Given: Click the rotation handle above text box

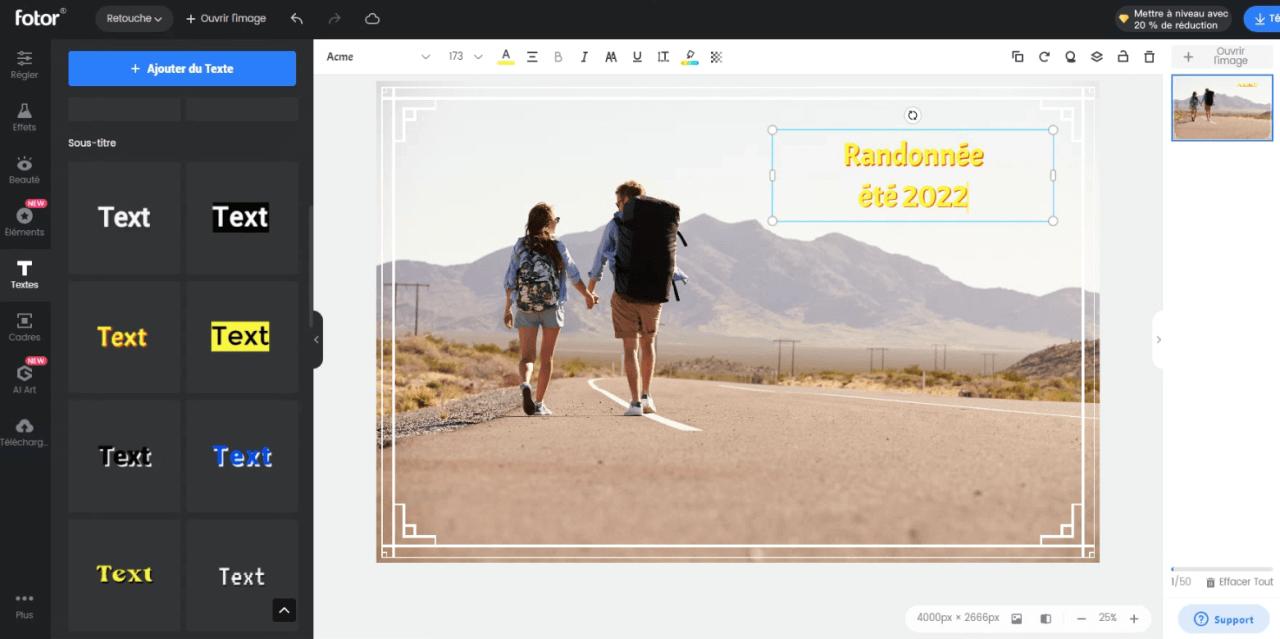Looking at the screenshot, I should pyautogui.click(x=912, y=115).
